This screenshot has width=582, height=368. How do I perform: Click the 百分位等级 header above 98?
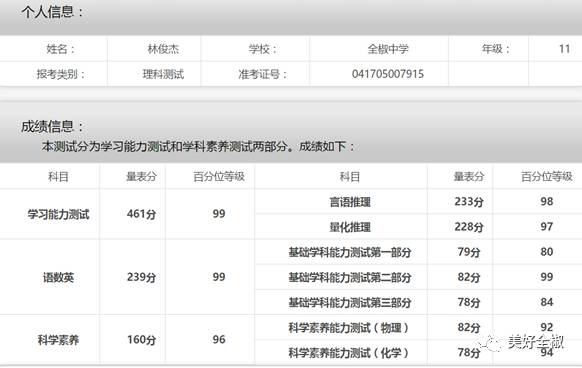tap(547, 177)
